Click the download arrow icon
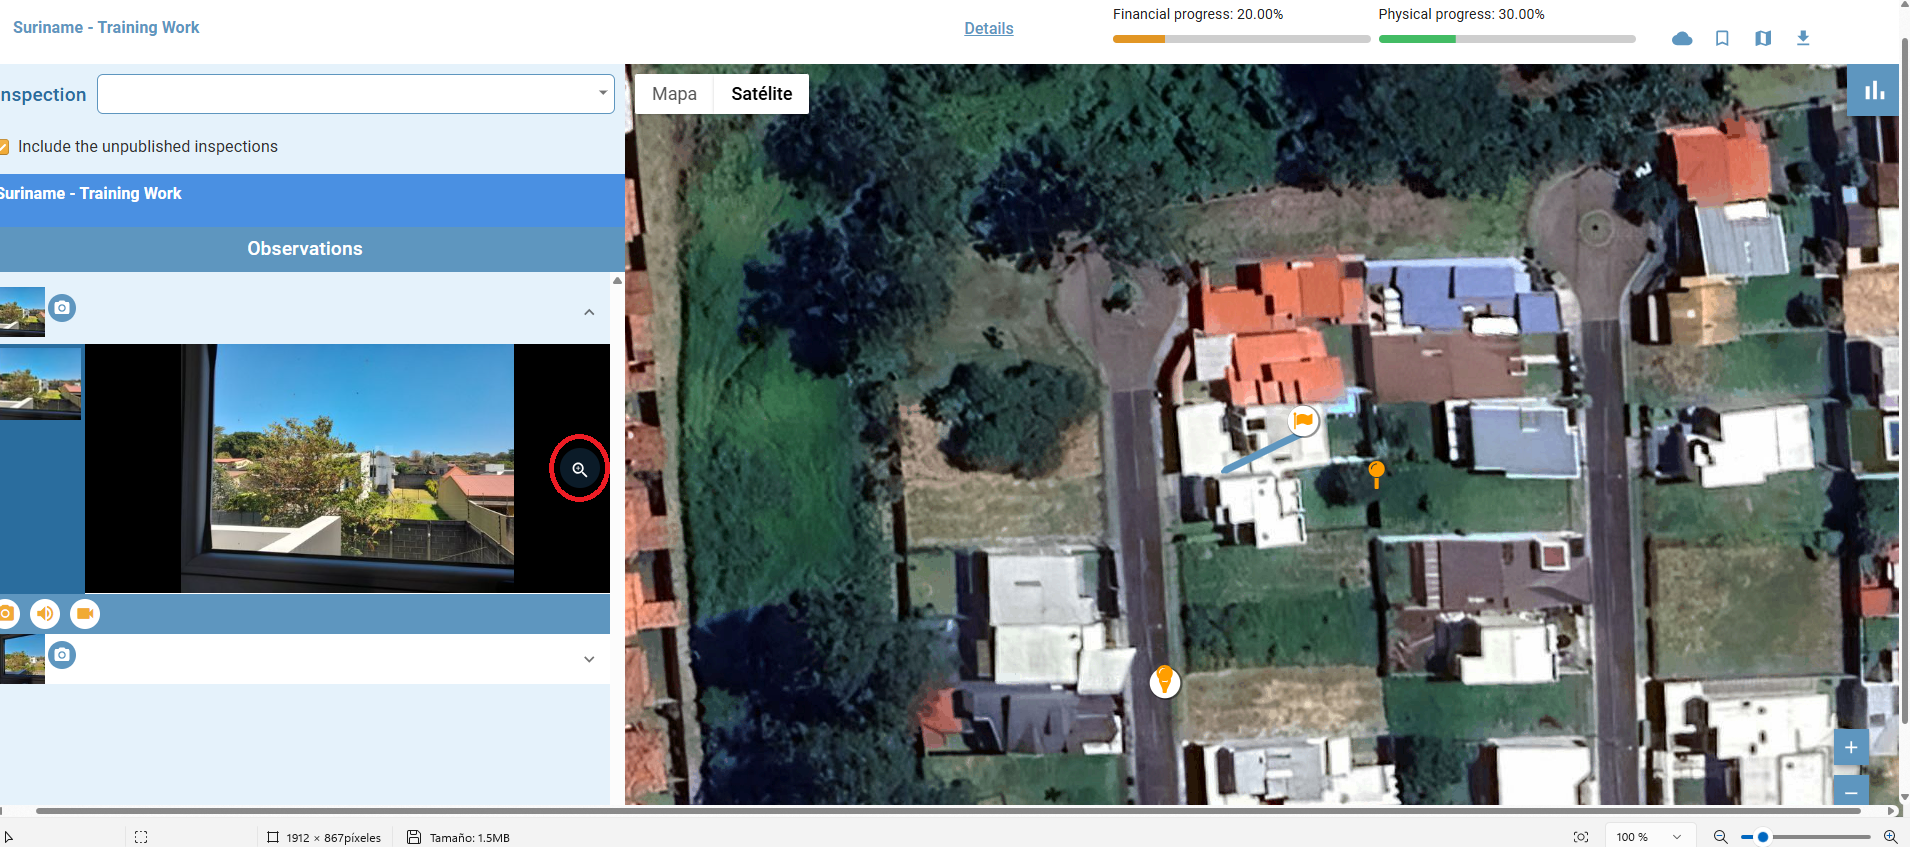 coord(1803,38)
